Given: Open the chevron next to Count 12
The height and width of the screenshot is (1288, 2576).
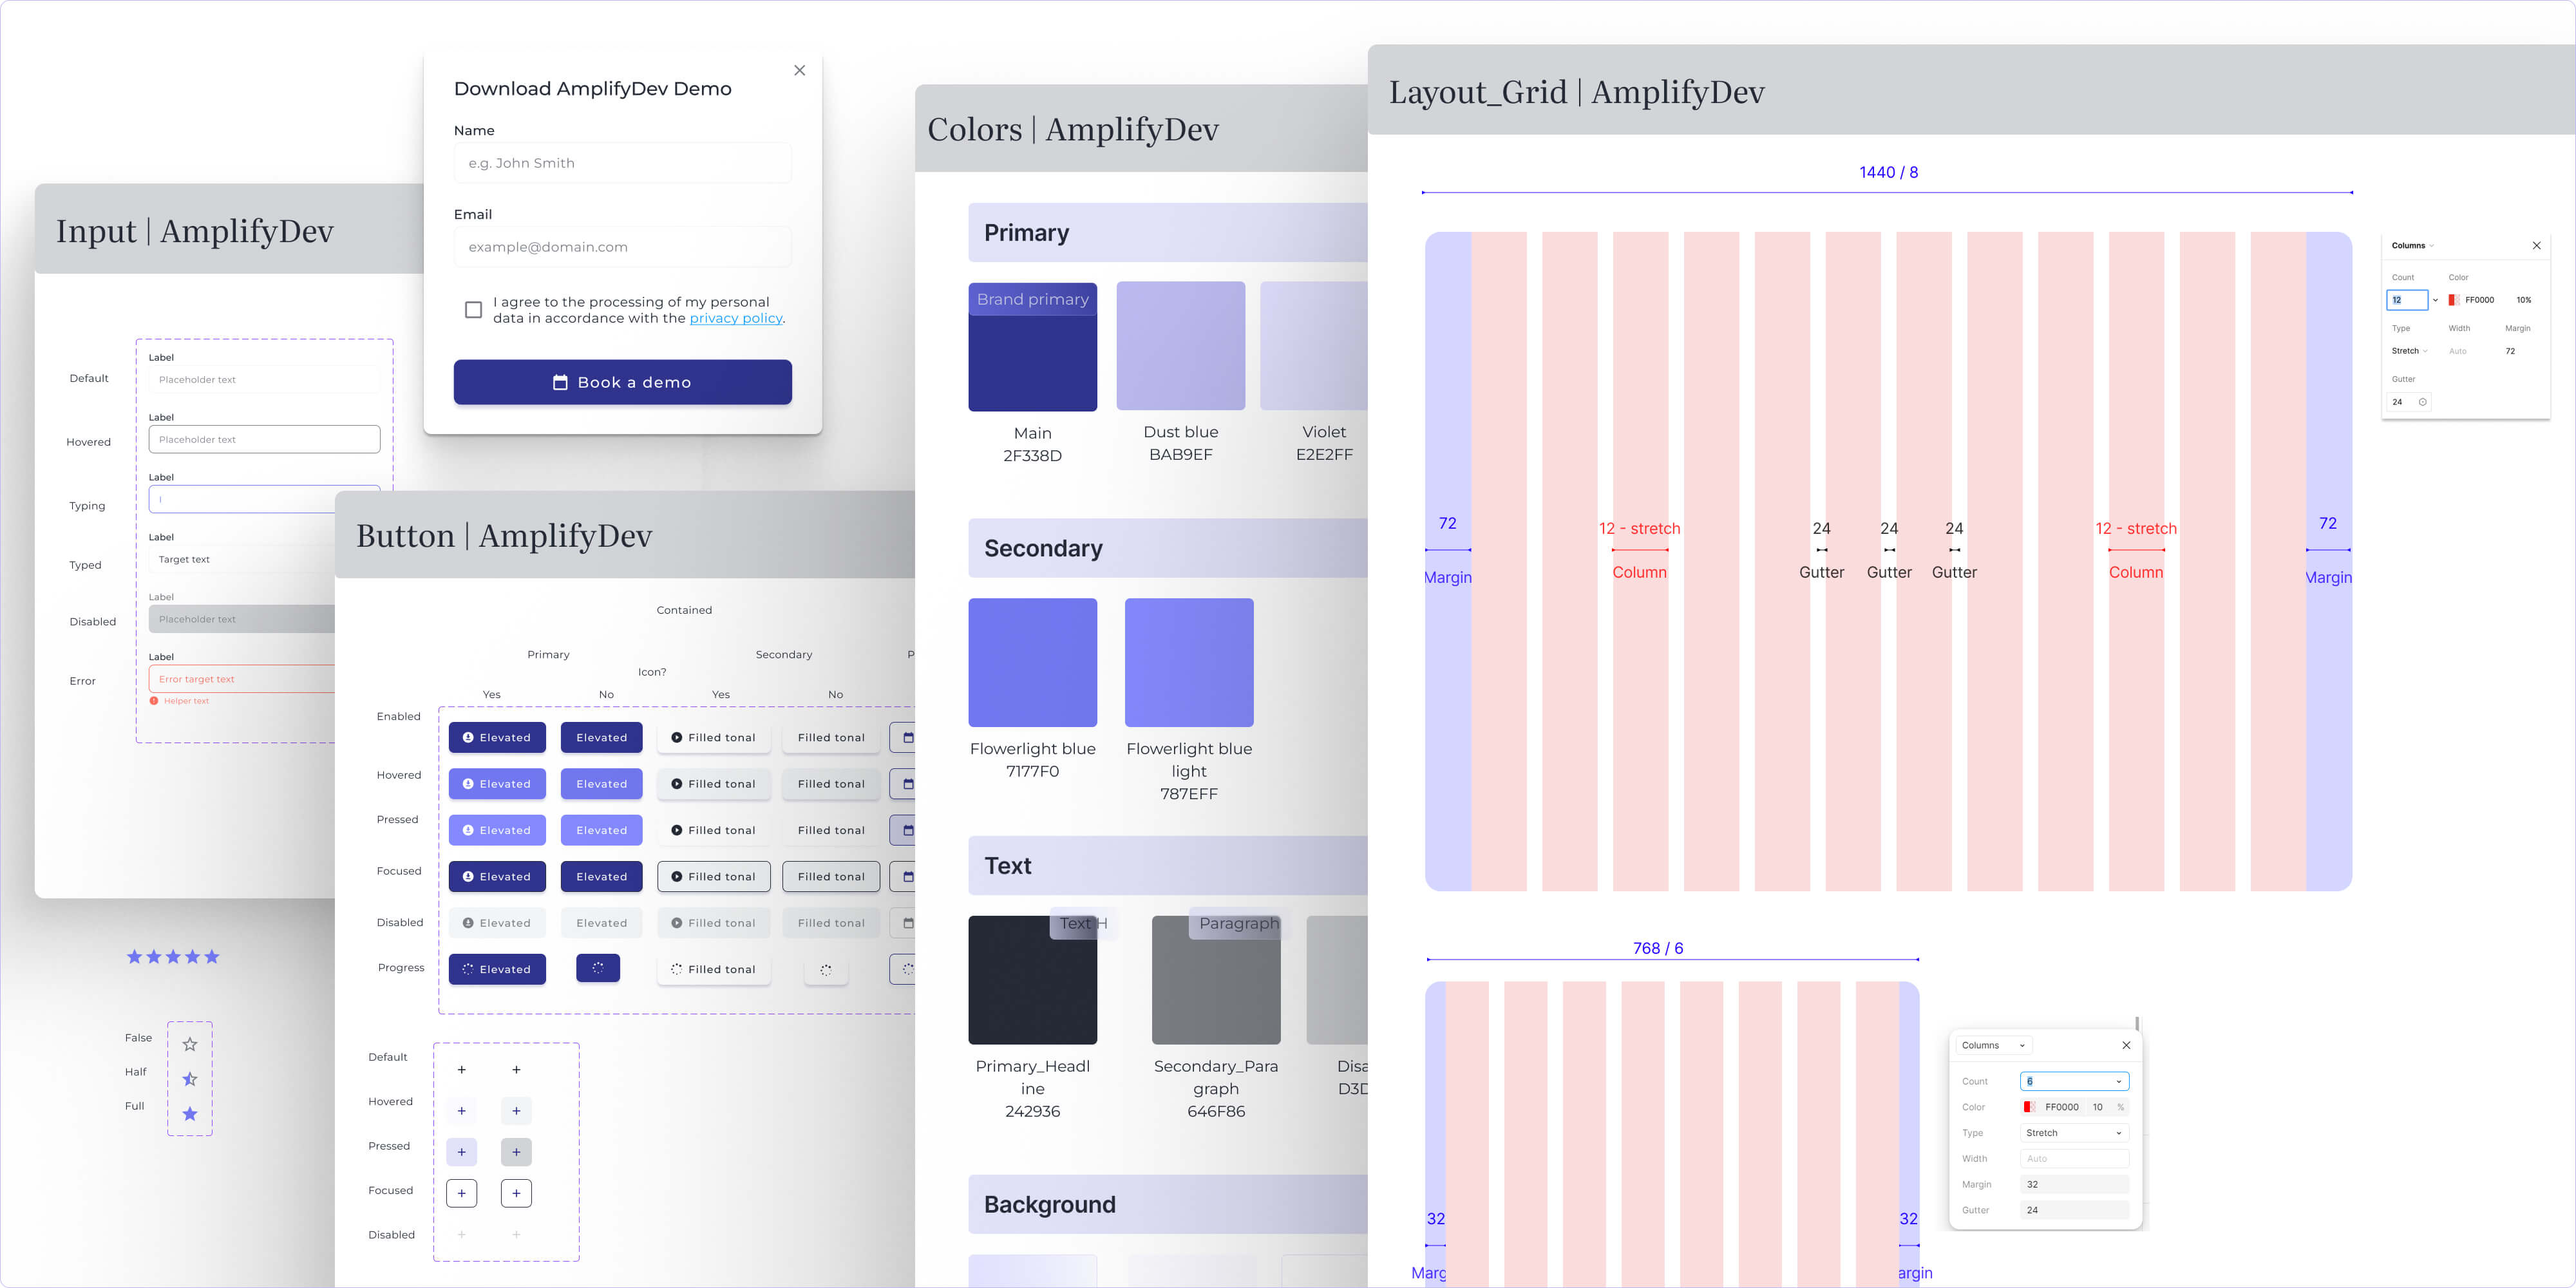Looking at the screenshot, I should click(x=2435, y=300).
